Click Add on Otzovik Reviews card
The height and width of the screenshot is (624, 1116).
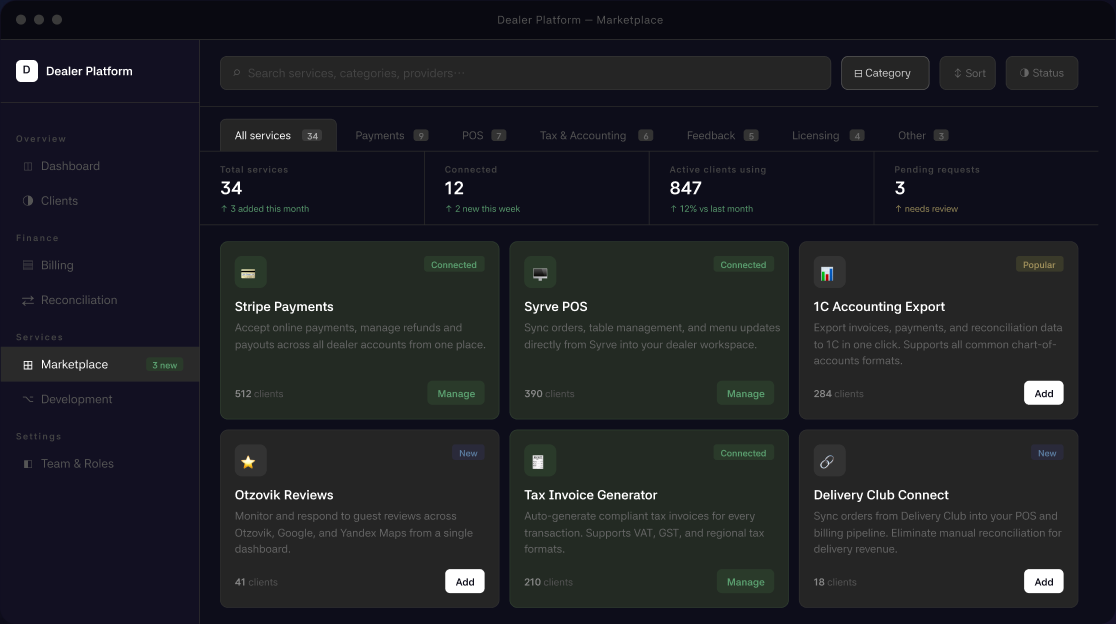point(465,581)
